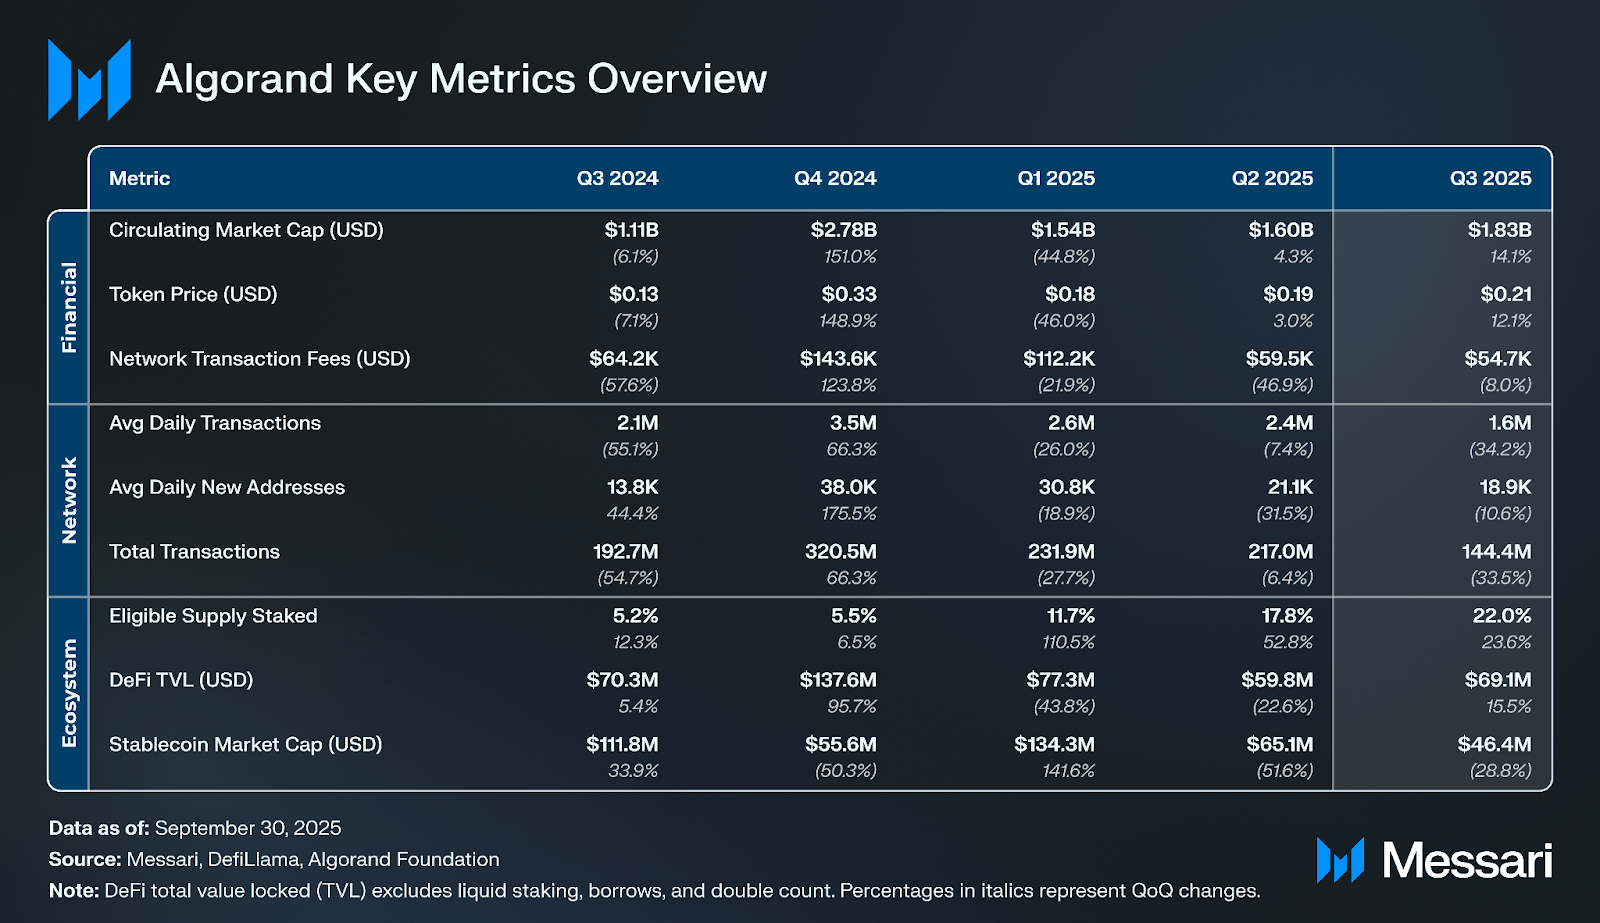Click the Messari wordmark at bottom right
Image resolution: width=1600 pixels, height=923 pixels.
(x=1467, y=860)
